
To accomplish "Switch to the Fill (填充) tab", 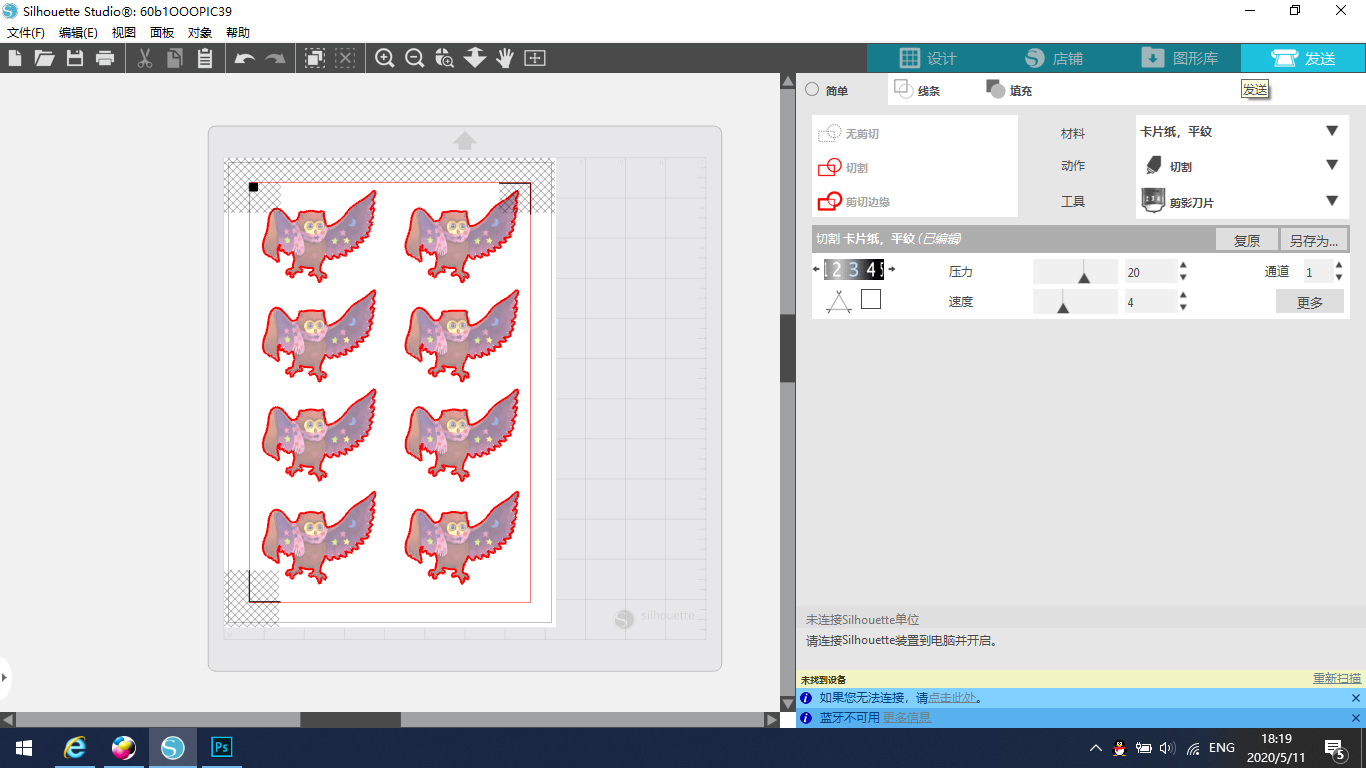I will (1009, 90).
